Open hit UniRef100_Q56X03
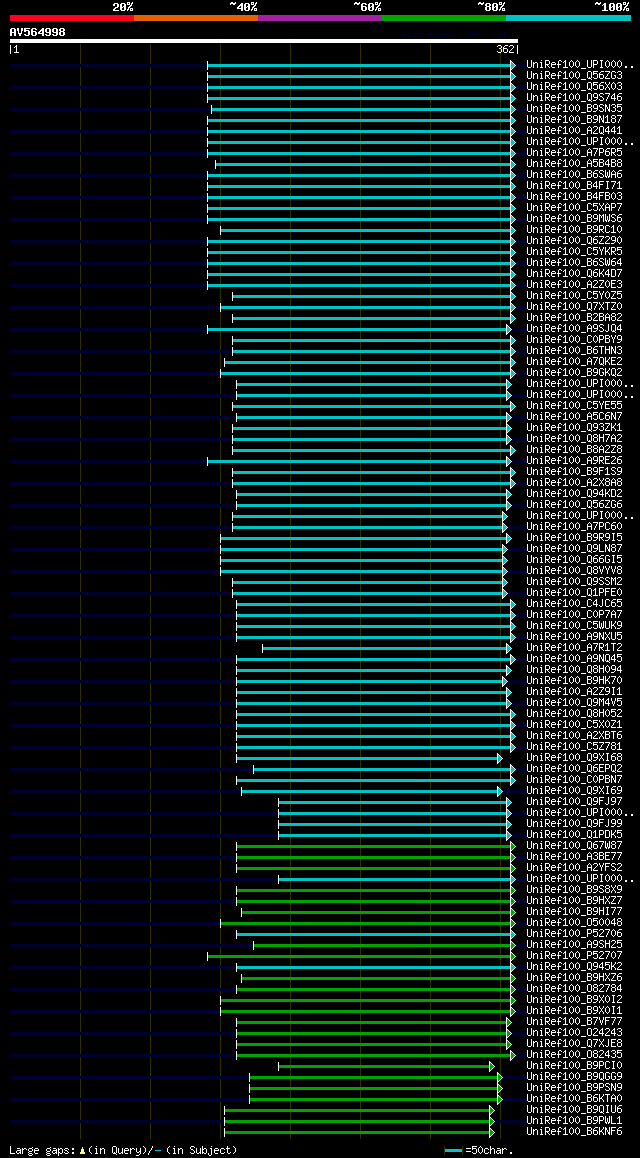This screenshot has height=1158, width=640. click(x=574, y=86)
